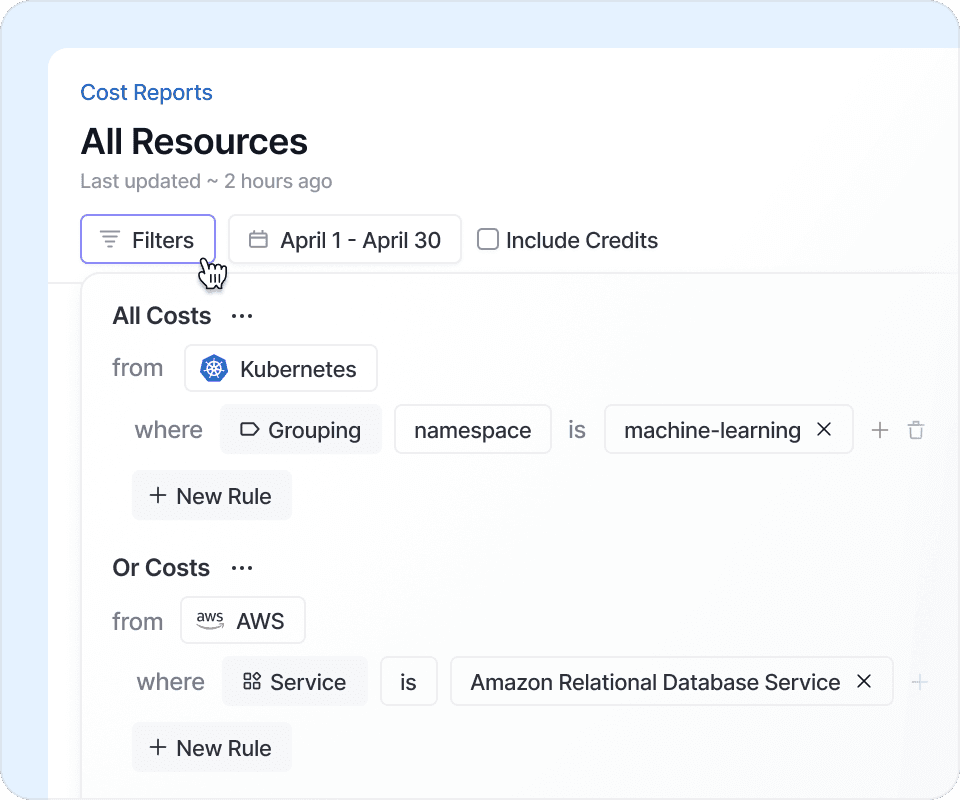
Task: Delete the namespace rule with trash icon
Action: [915, 430]
